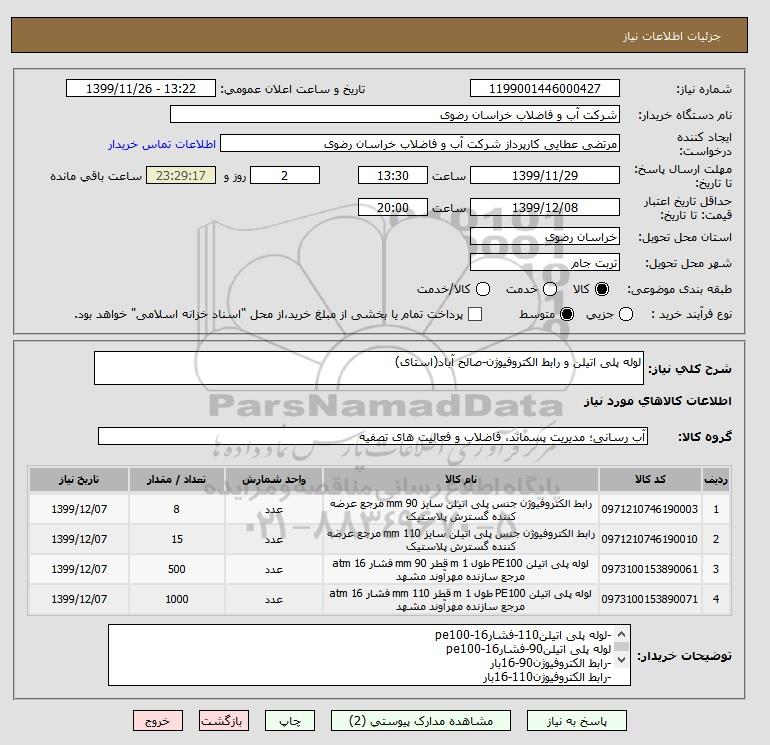The image size is (770, 745).
Task: Select the کالا/خدمت radio button
Action: [483, 289]
